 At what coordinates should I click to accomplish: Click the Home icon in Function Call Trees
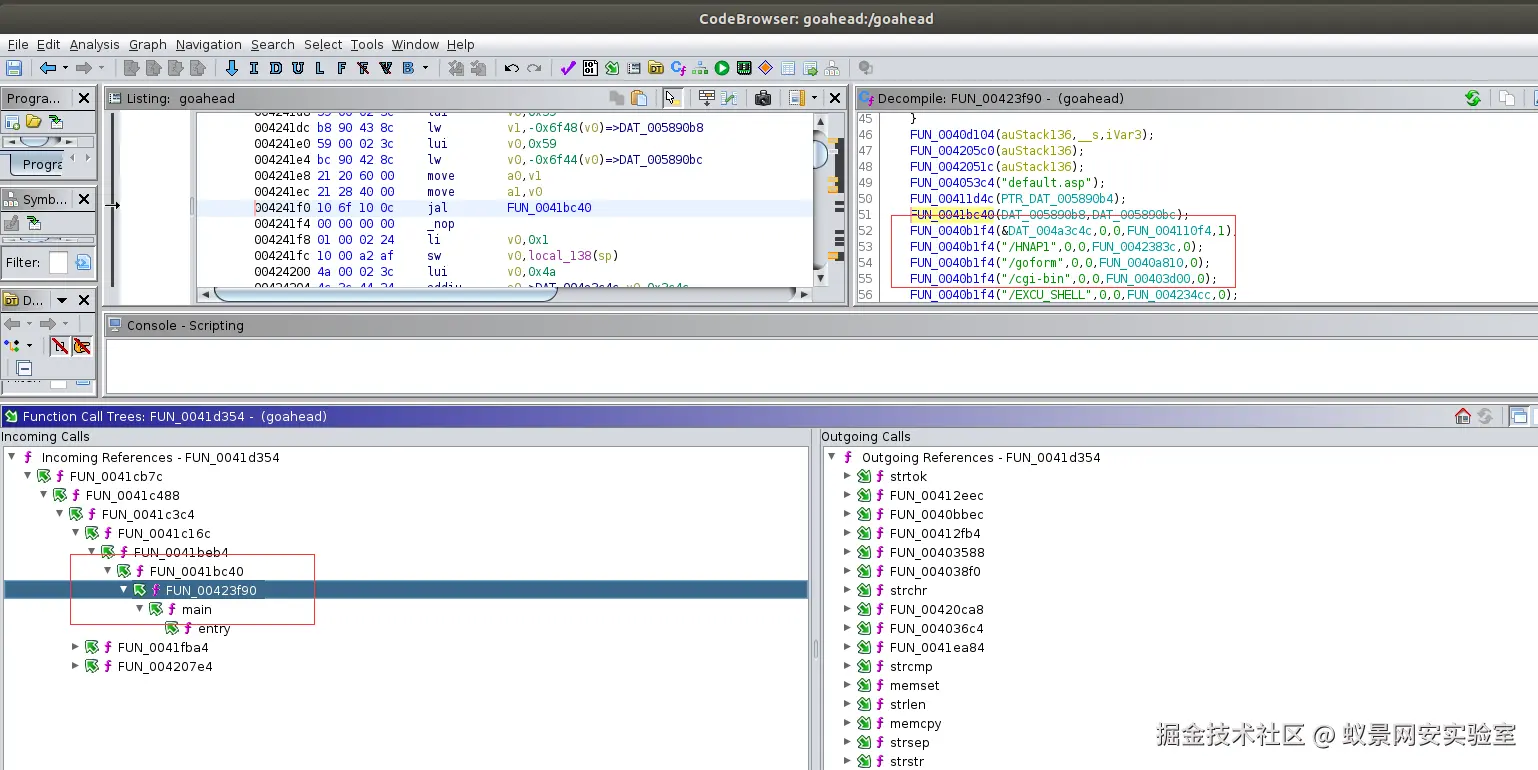point(1462,416)
